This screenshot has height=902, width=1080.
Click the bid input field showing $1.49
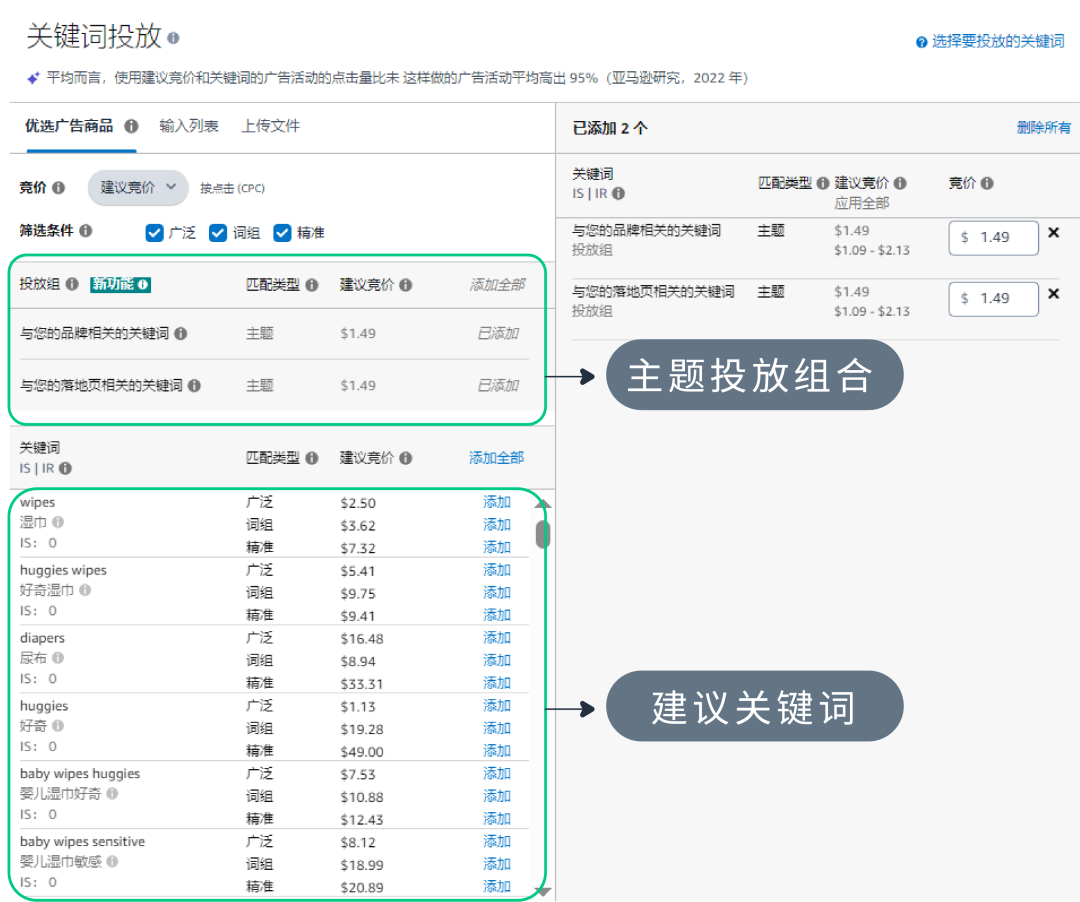tap(993, 237)
